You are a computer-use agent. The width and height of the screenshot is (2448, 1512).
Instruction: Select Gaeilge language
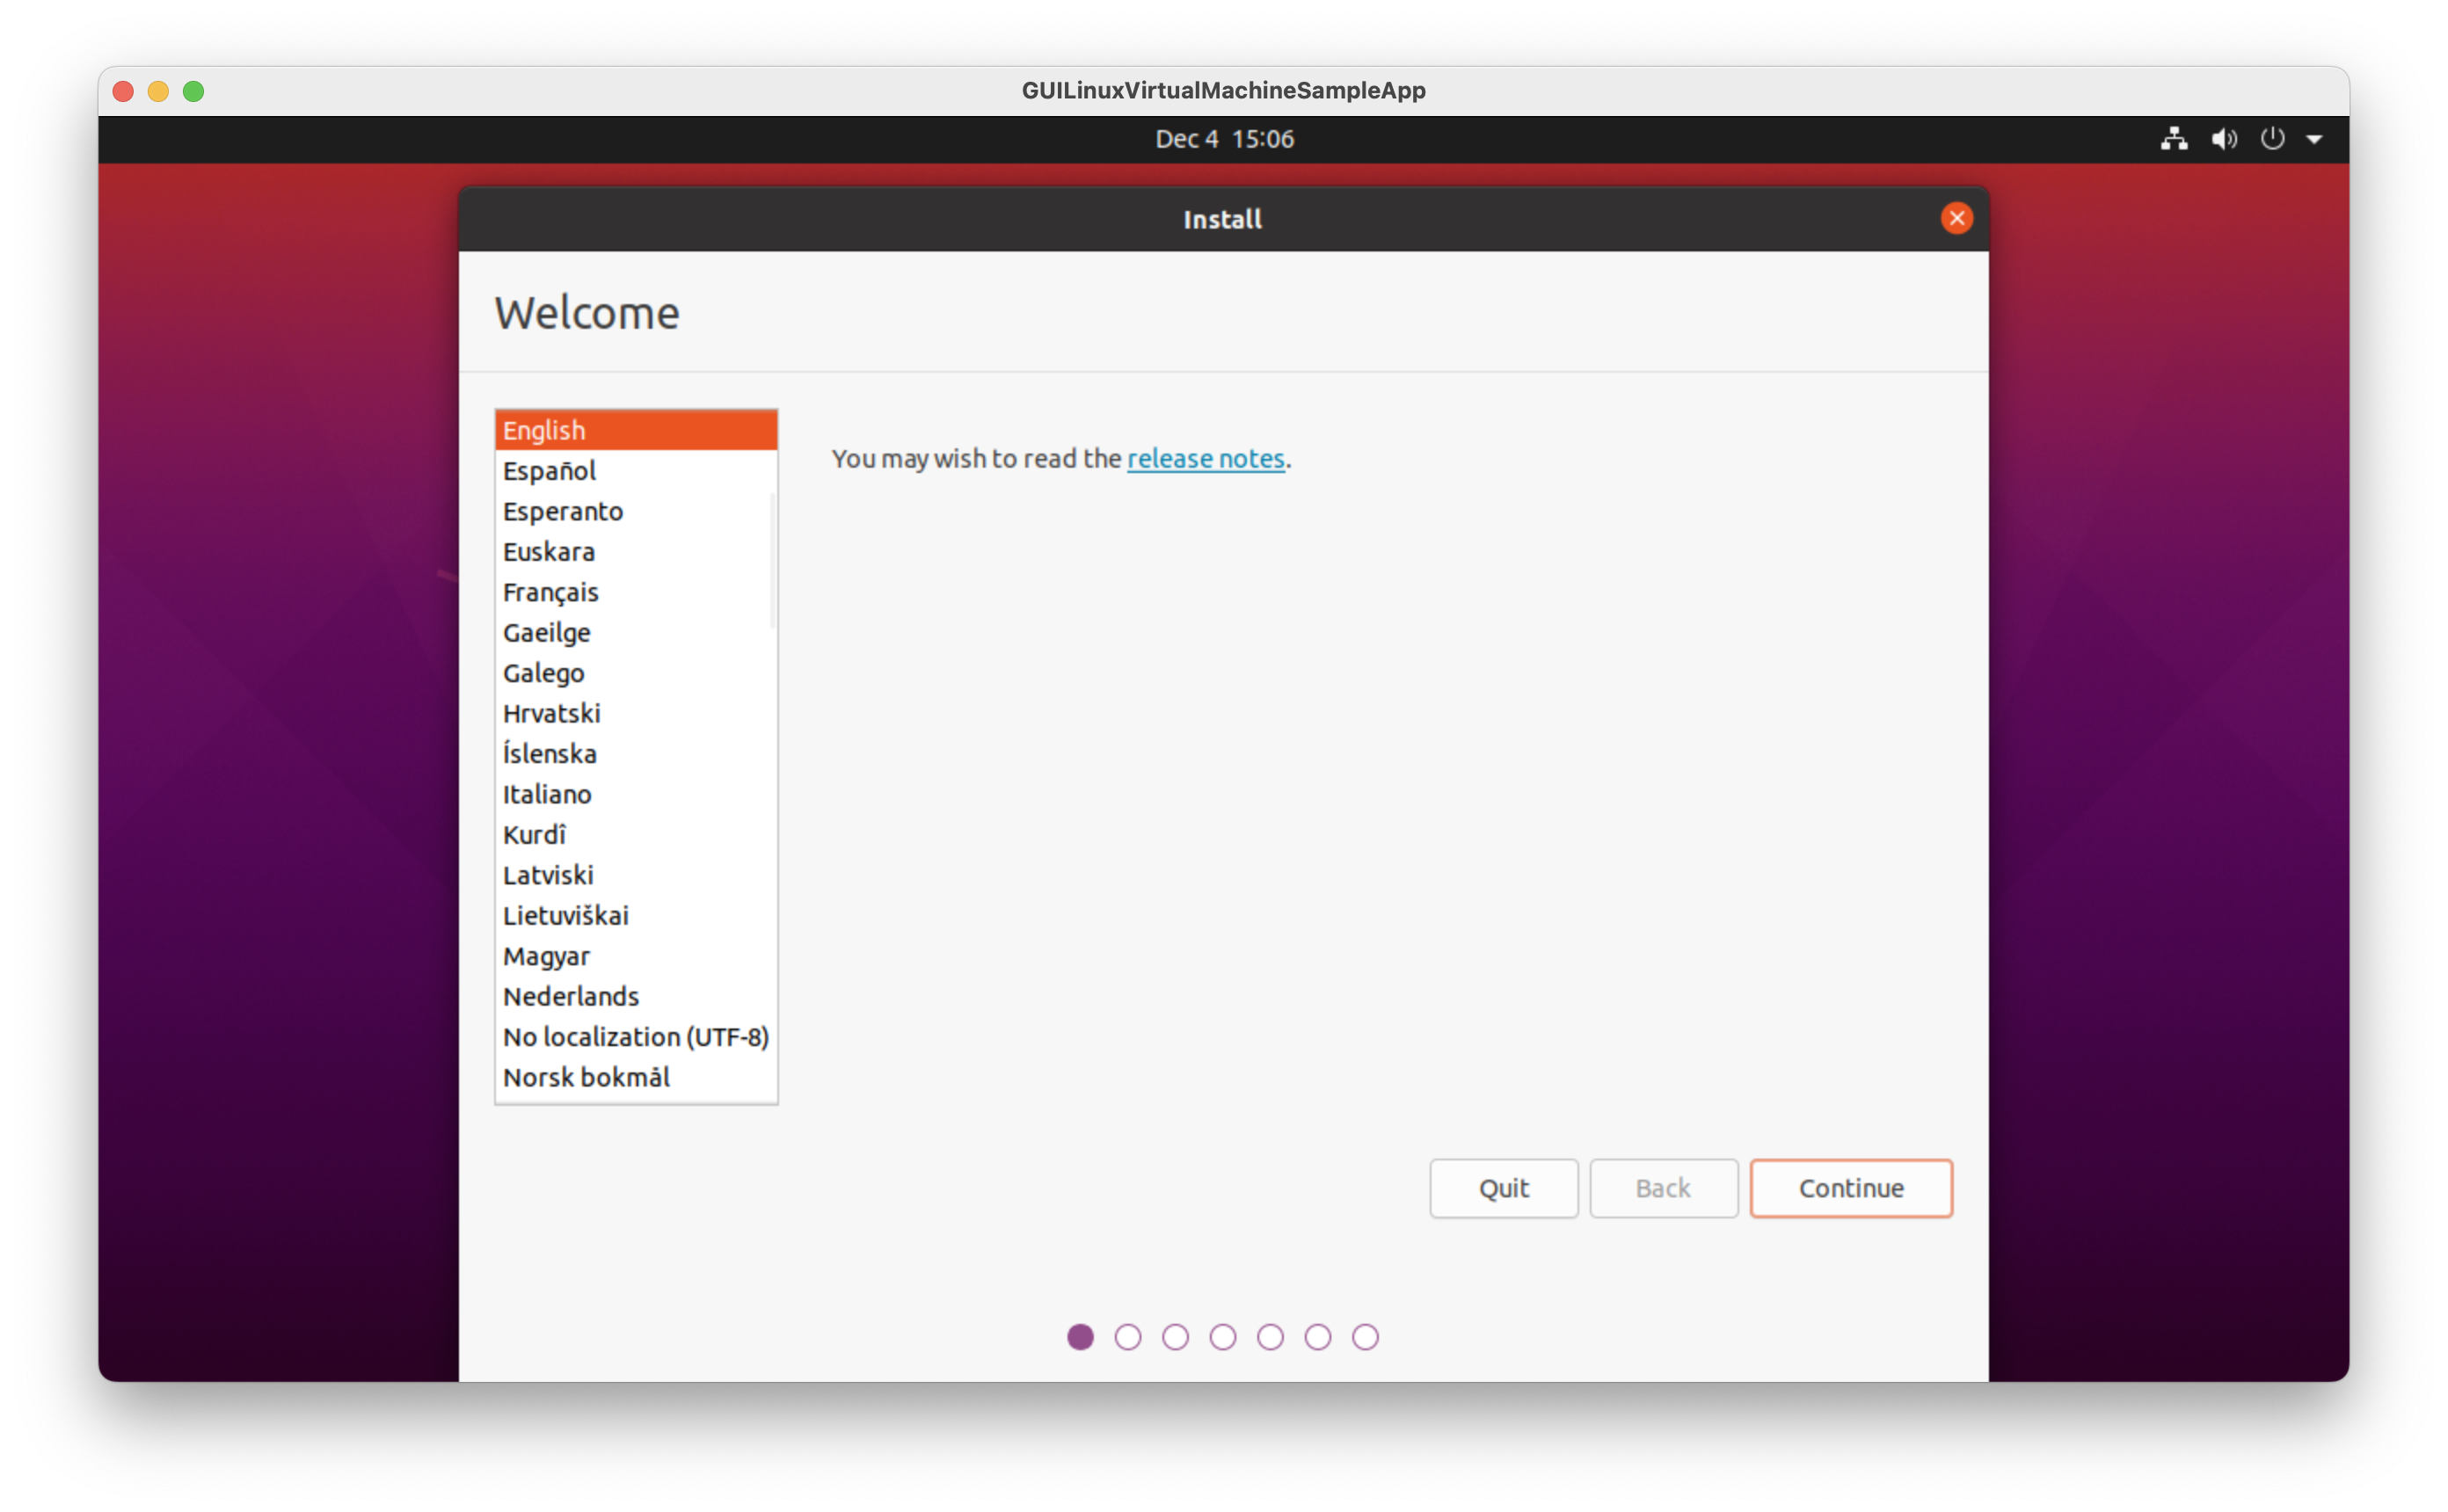(636, 632)
